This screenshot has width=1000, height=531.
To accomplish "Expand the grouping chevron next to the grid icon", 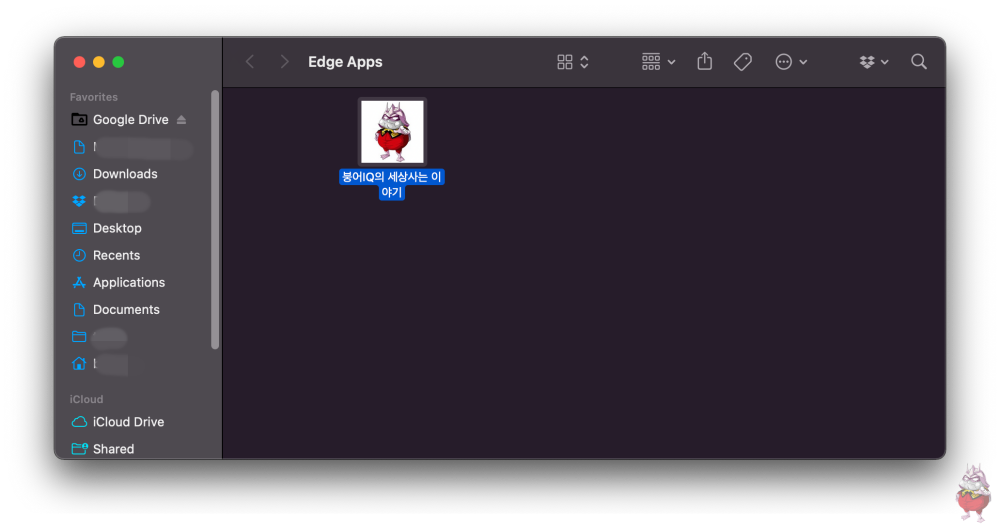I will pos(672,62).
